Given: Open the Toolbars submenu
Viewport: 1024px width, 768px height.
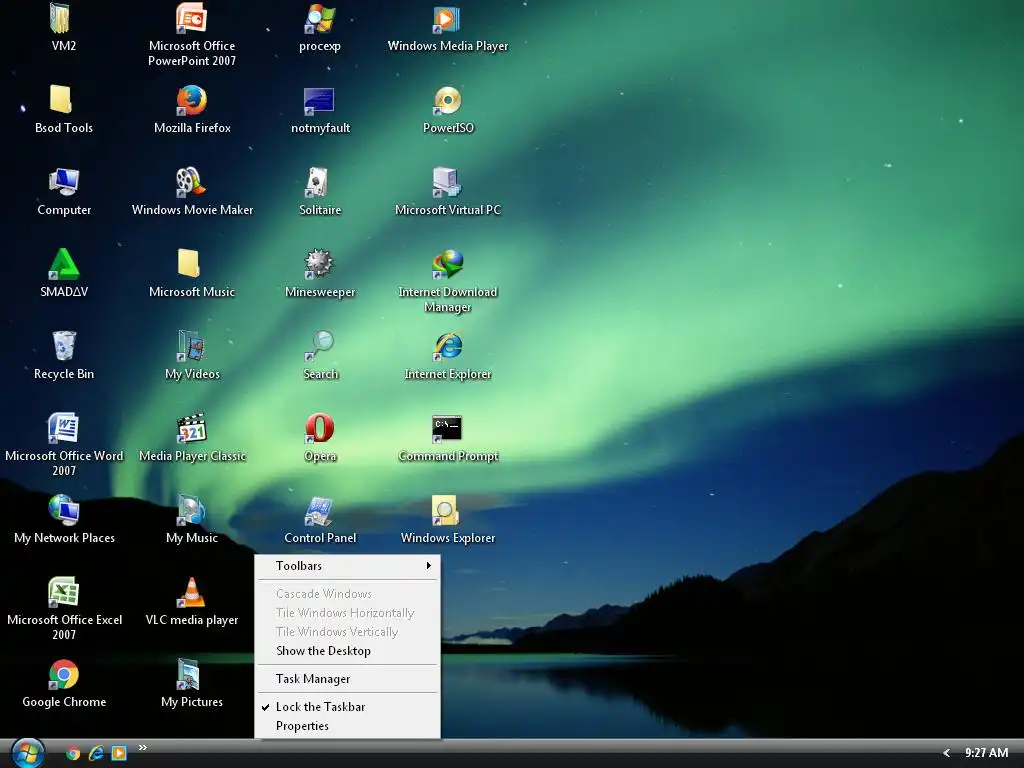Looking at the screenshot, I should [347, 566].
